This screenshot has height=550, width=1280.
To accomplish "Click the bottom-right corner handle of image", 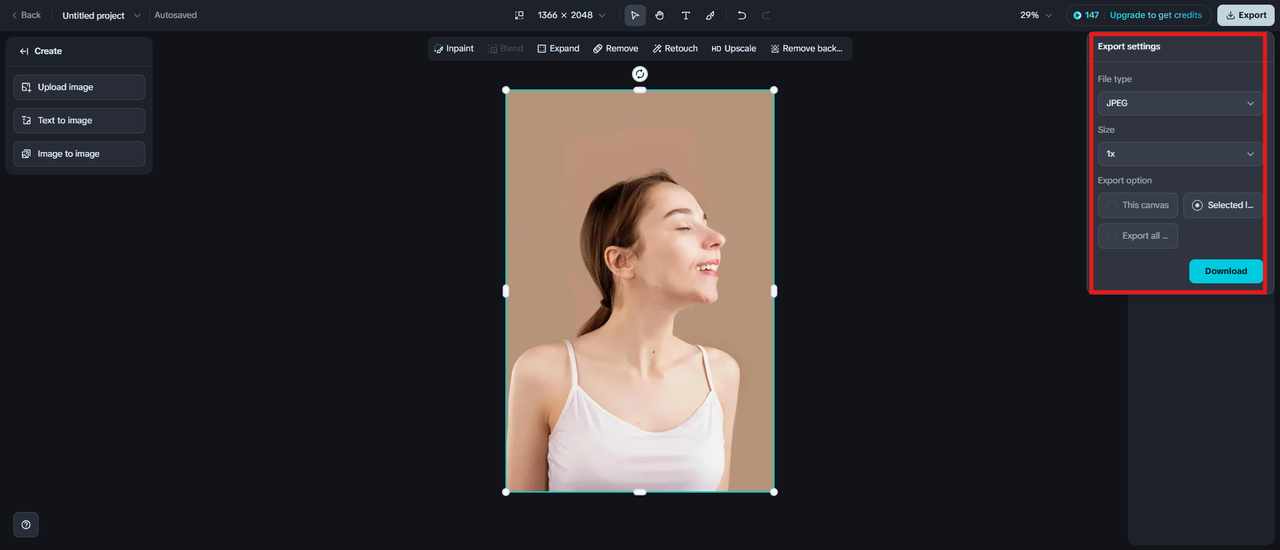I will (774, 492).
